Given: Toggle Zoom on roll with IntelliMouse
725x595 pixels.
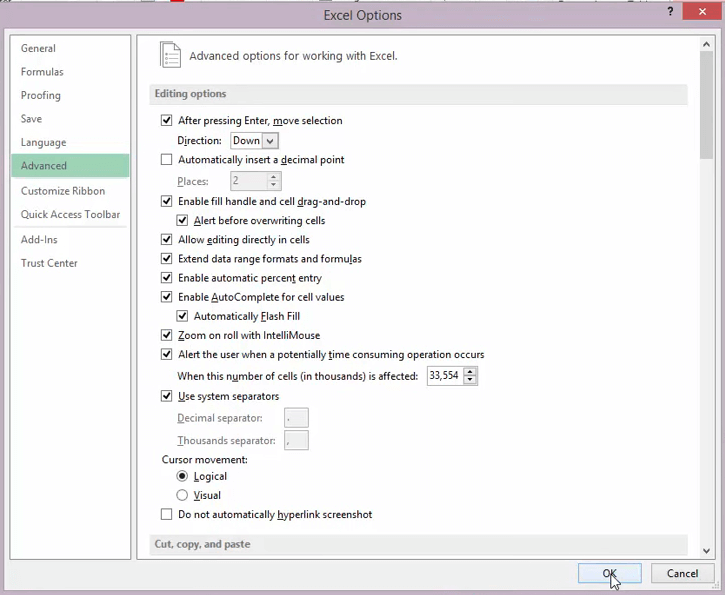Looking at the screenshot, I should pyautogui.click(x=166, y=335).
